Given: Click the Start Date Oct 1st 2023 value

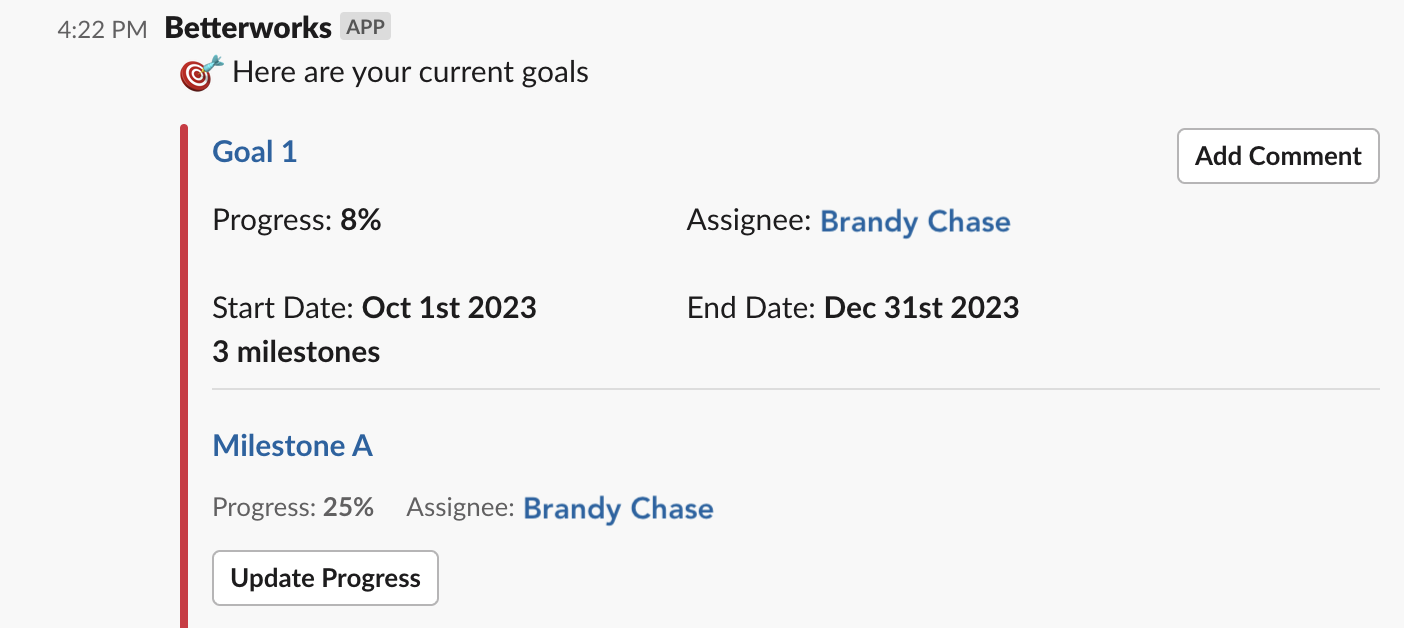Looking at the screenshot, I should (449, 307).
